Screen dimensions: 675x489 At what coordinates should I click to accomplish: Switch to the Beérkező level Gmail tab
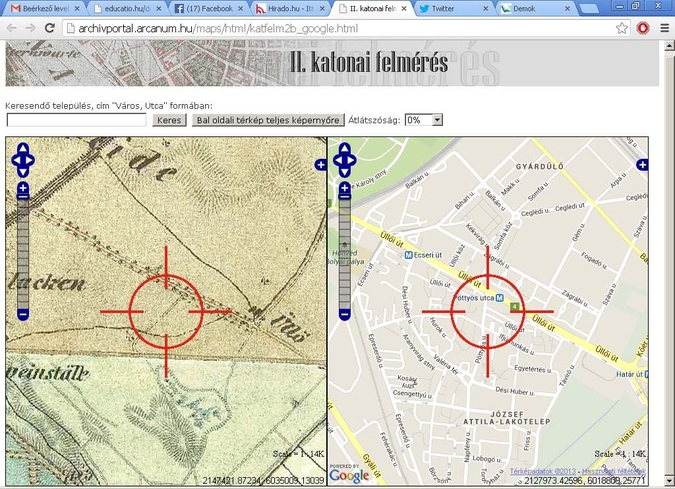point(45,8)
